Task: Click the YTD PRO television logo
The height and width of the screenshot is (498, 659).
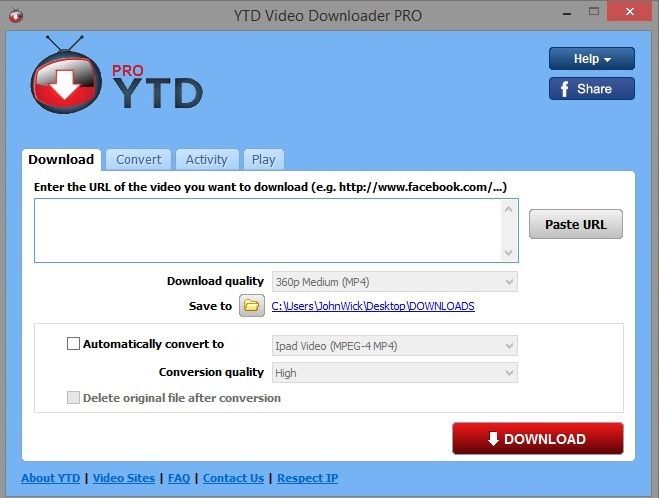Action: [66, 76]
